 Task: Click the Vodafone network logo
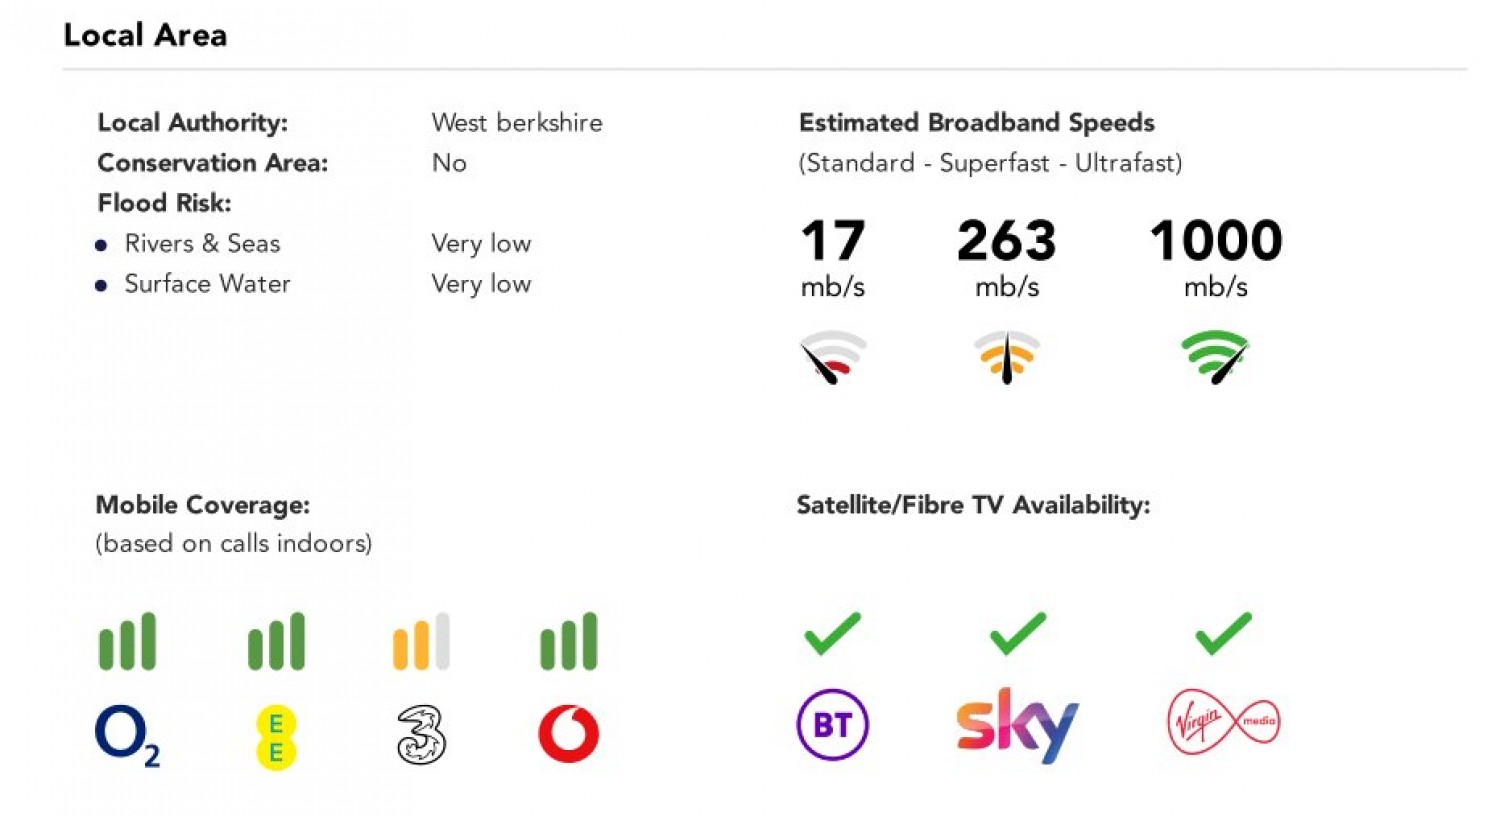pyautogui.click(x=568, y=734)
